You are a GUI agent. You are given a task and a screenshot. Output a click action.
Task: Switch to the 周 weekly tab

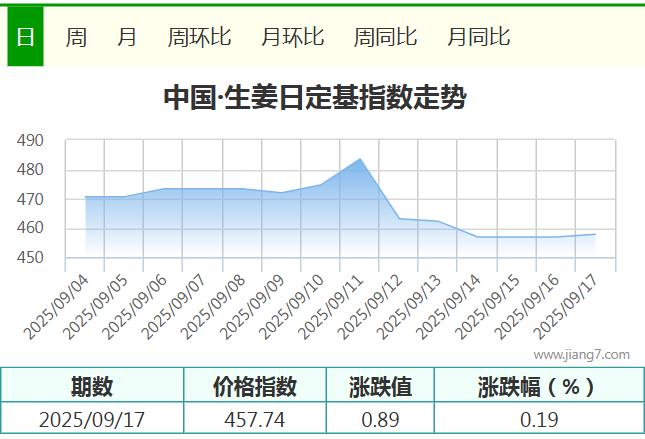76,37
